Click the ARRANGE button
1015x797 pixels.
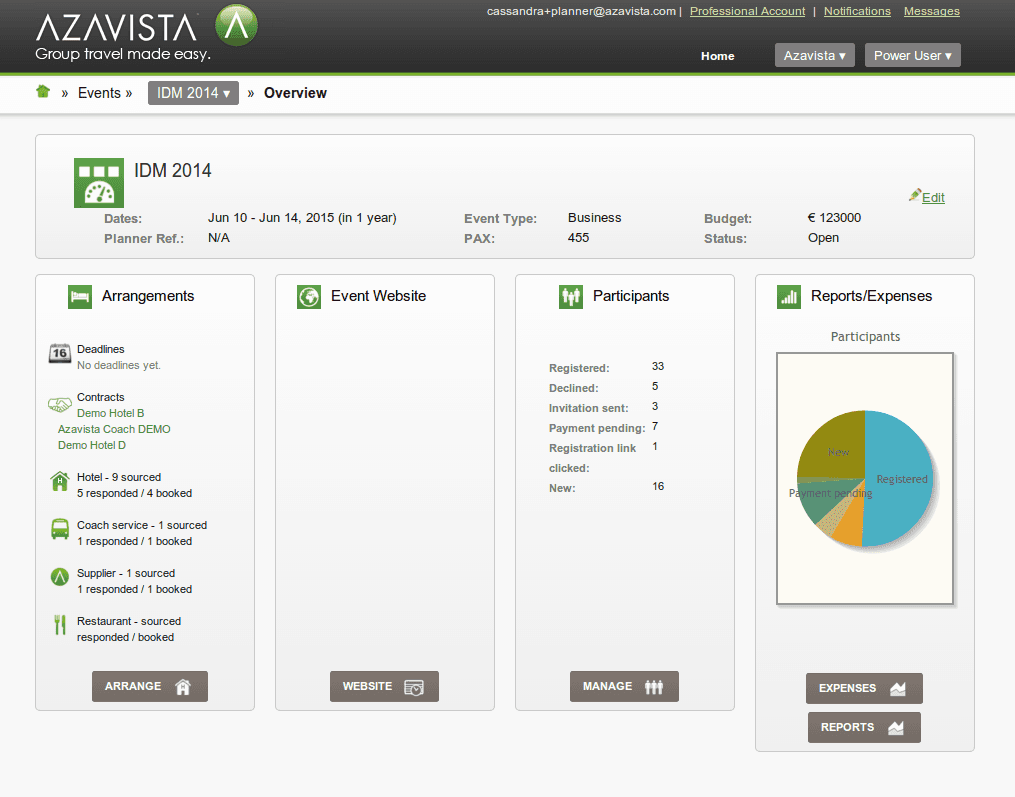click(150, 686)
